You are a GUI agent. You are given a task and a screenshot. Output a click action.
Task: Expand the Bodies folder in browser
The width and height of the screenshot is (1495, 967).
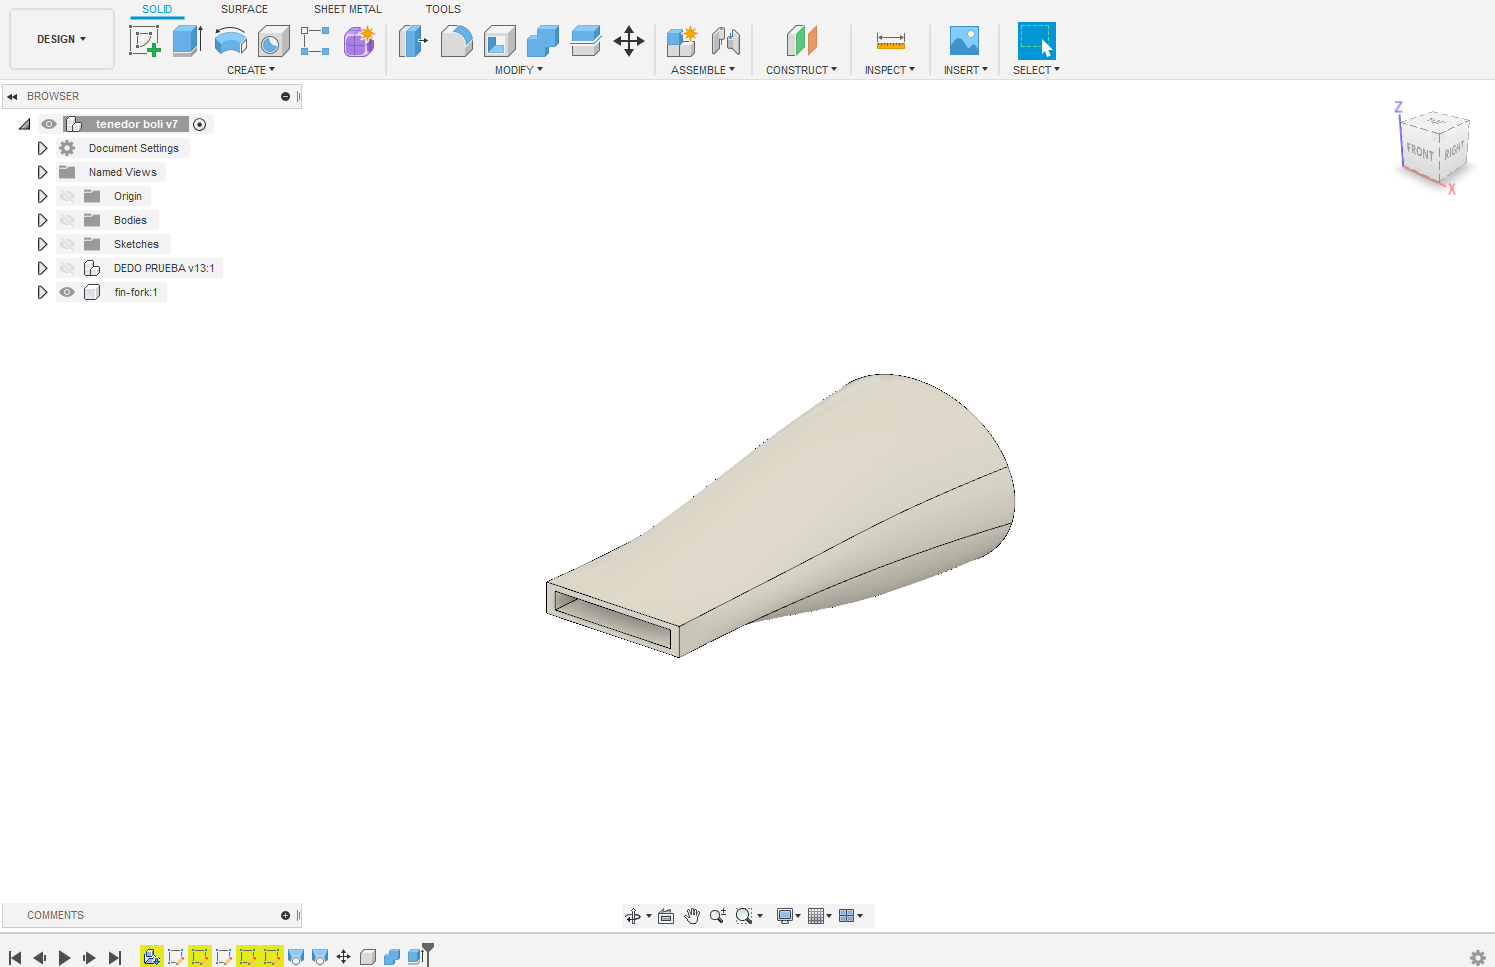[42, 219]
